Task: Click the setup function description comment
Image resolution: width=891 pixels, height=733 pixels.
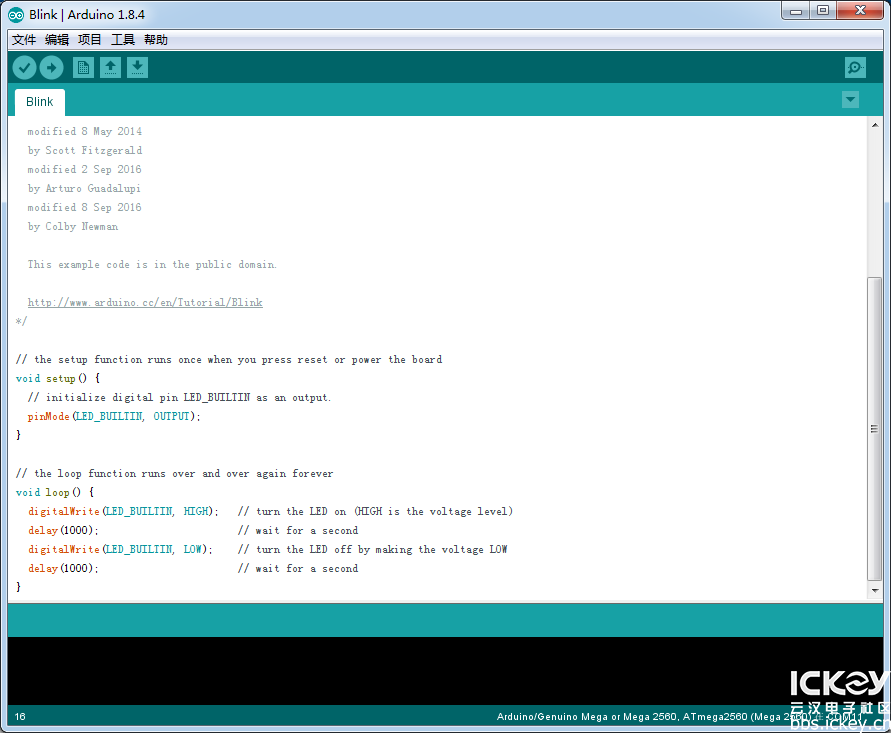Action: (x=228, y=360)
